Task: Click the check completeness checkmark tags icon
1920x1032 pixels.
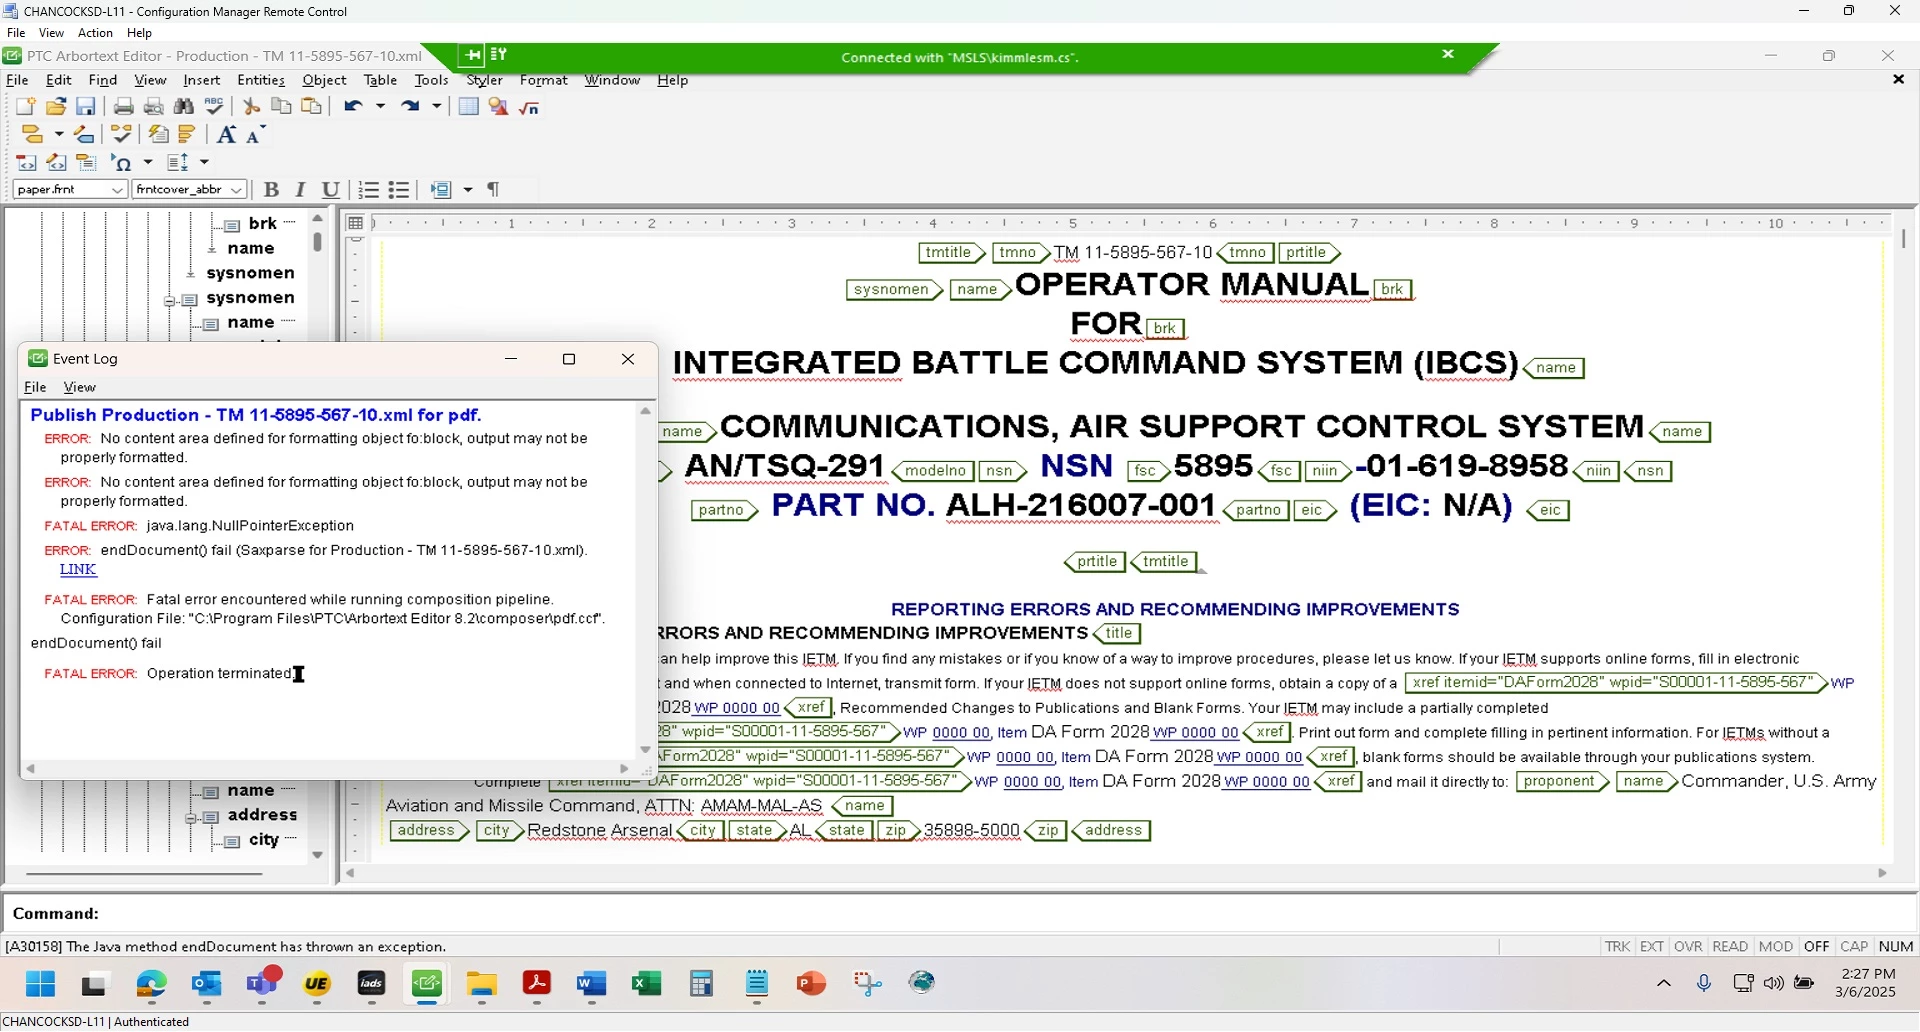Action: [x=122, y=135]
